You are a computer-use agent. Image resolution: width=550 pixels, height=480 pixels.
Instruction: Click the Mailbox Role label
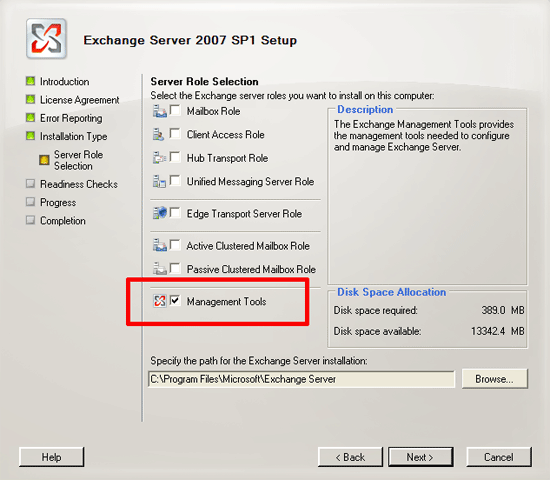pos(213,111)
